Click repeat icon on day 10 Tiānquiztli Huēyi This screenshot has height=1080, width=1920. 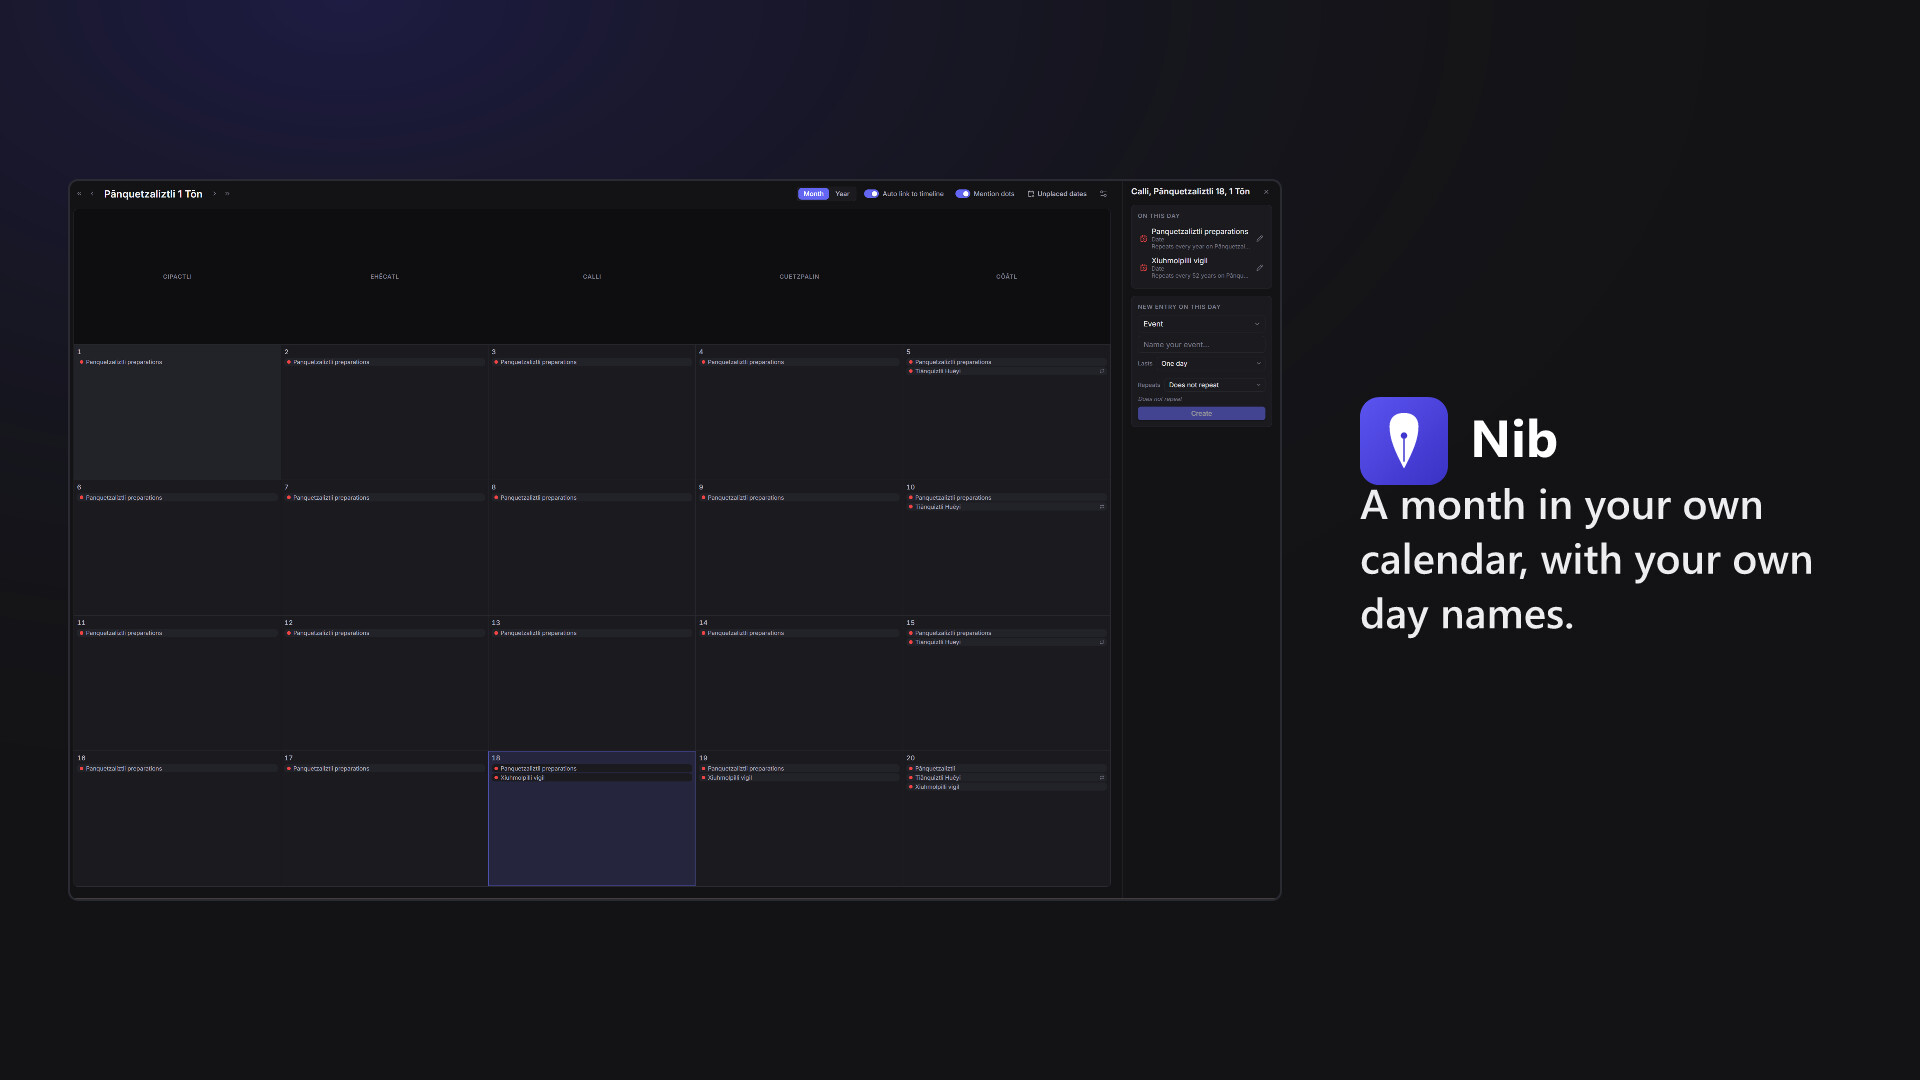point(1102,507)
